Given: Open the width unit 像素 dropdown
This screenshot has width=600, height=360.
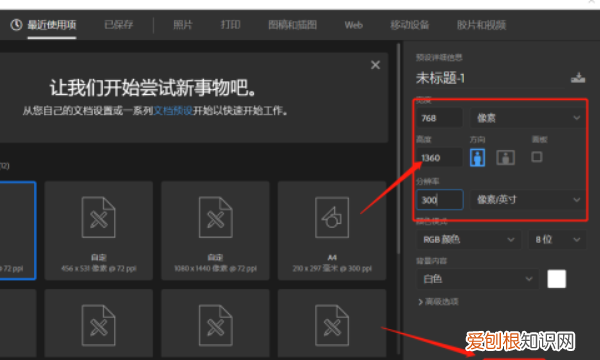Looking at the screenshot, I should click(528, 118).
